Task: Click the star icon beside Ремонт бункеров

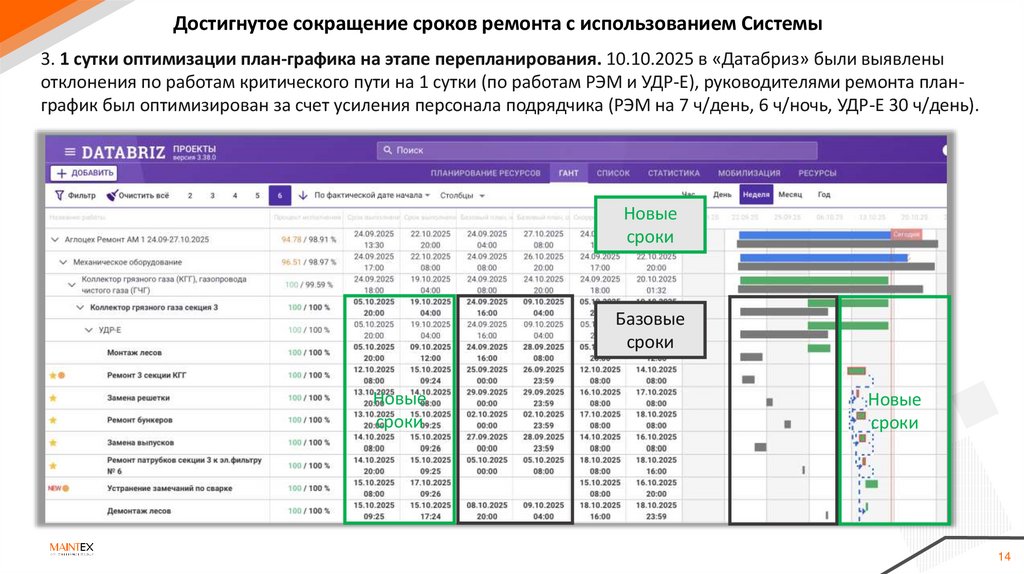Action: [53, 420]
